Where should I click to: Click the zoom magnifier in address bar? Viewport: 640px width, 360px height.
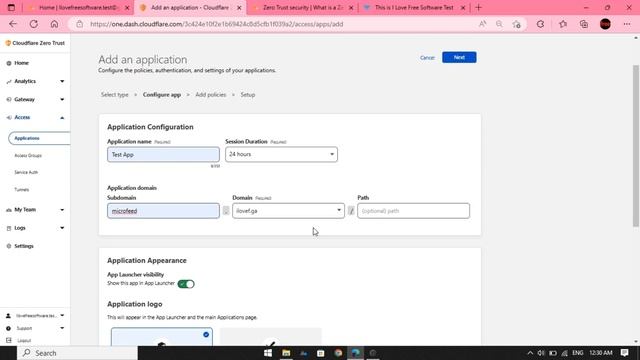tap(499, 24)
